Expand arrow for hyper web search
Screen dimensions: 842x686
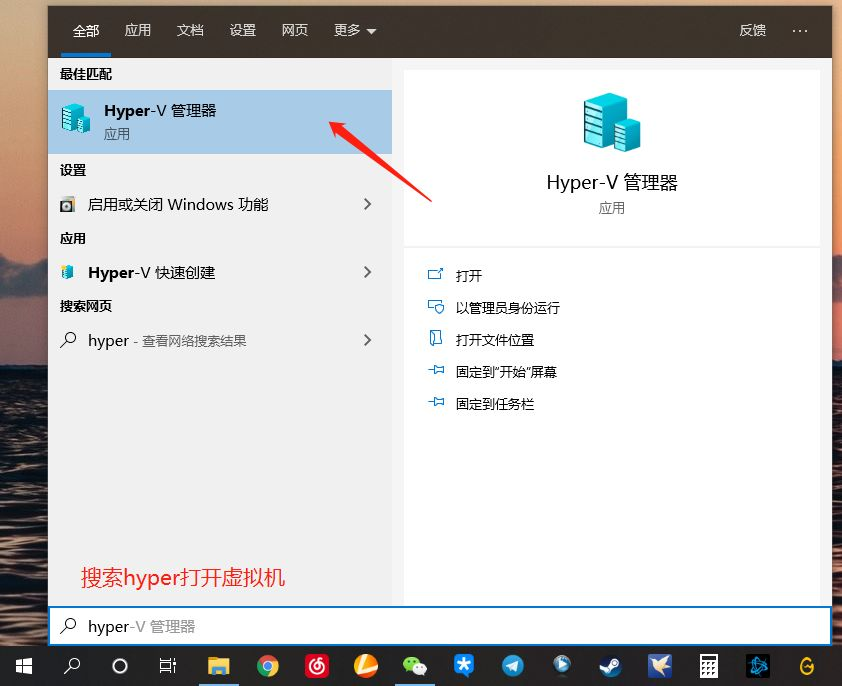pos(367,340)
